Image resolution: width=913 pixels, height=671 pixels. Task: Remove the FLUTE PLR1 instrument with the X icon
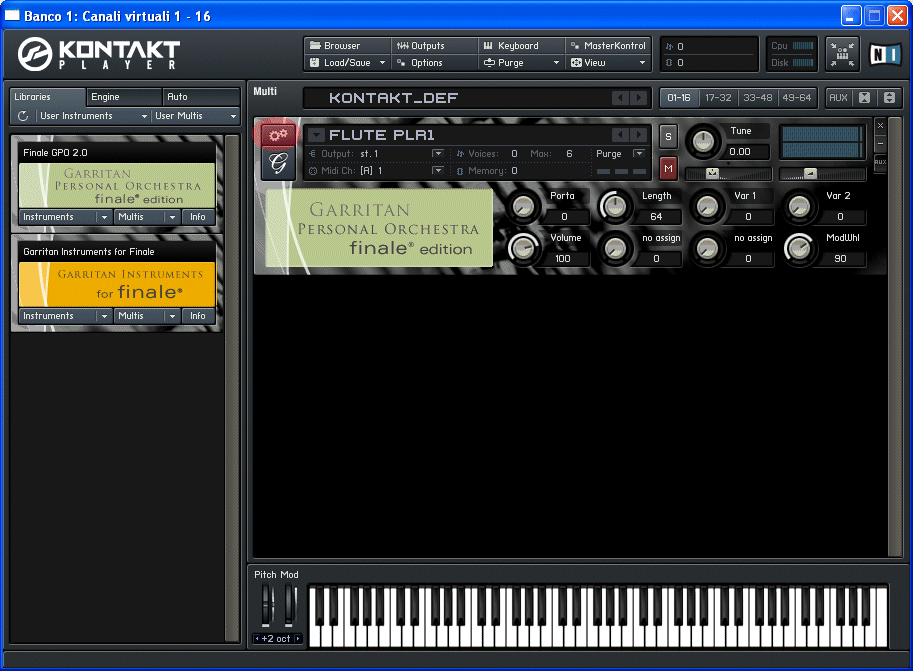click(x=880, y=126)
